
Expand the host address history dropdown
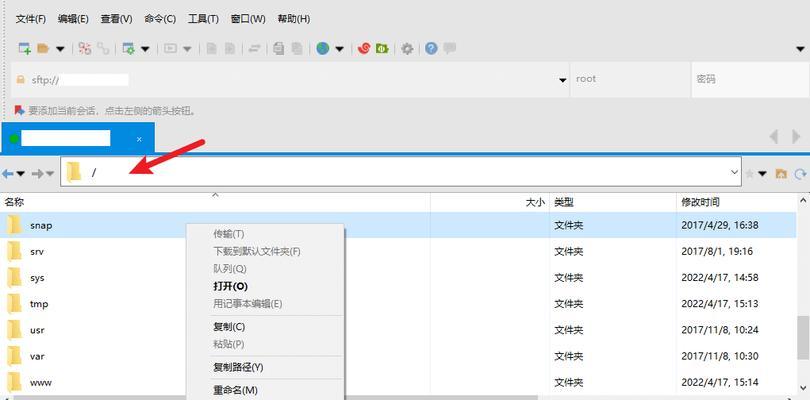point(563,81)
